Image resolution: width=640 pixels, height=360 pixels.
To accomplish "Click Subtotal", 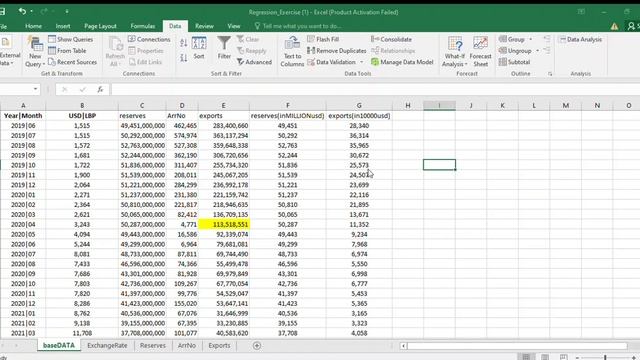I will point(515,62).
